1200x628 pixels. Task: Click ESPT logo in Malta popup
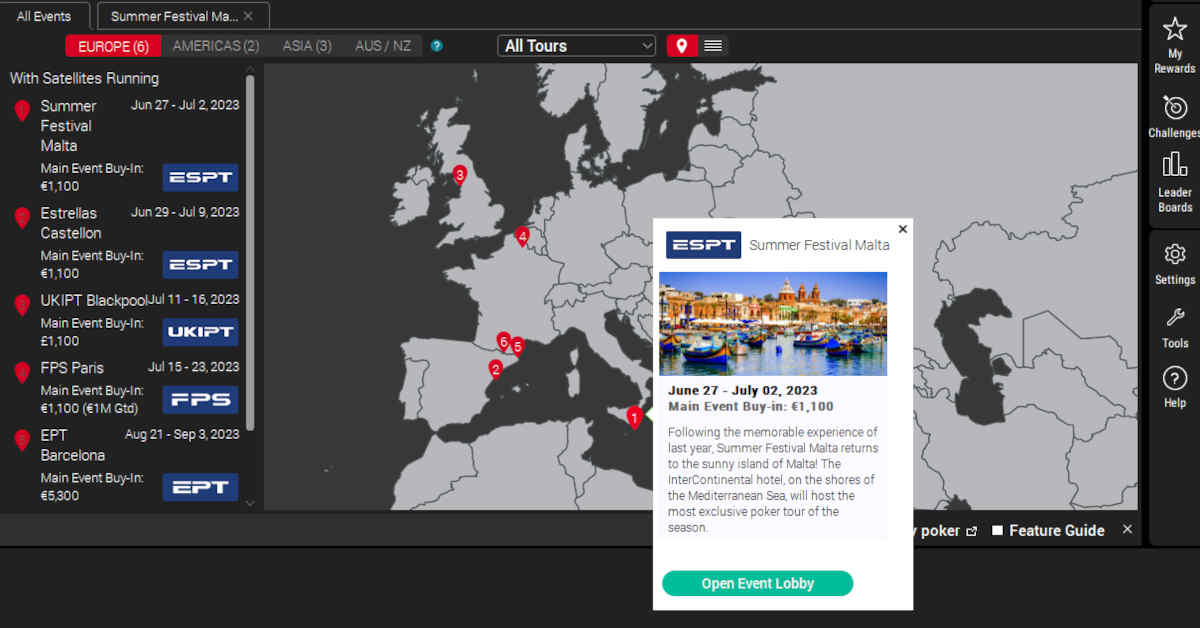click(703, 245)
